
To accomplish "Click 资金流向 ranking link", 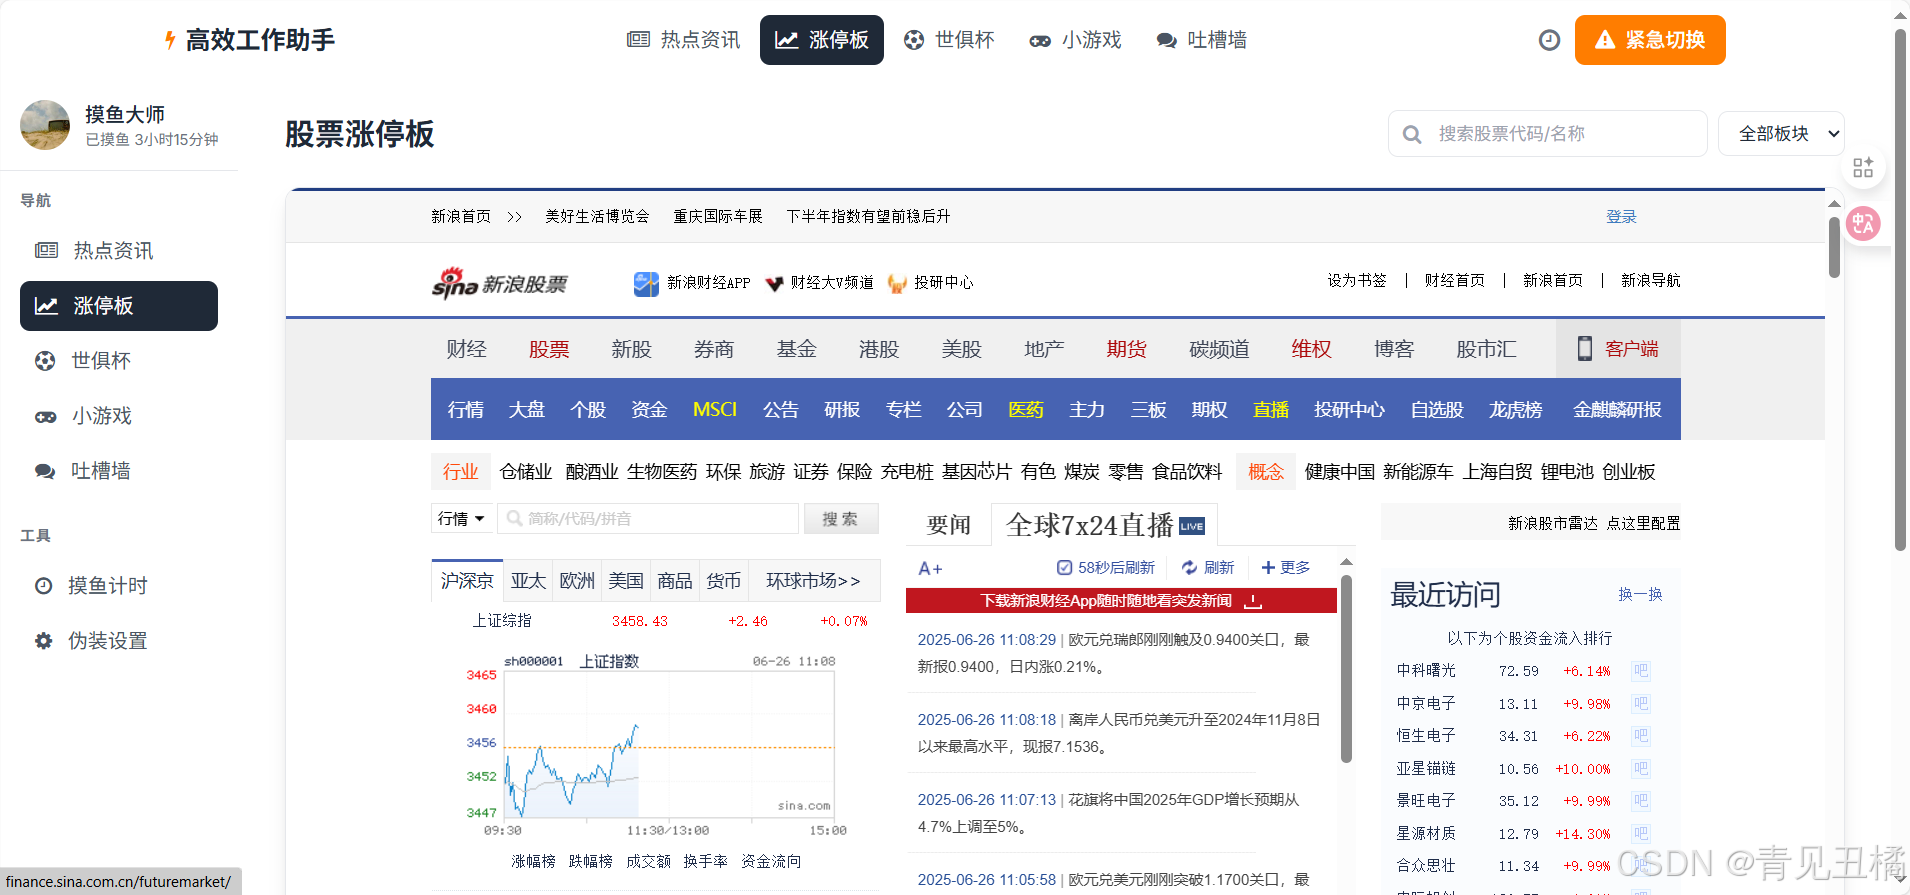I will [771, 862].
